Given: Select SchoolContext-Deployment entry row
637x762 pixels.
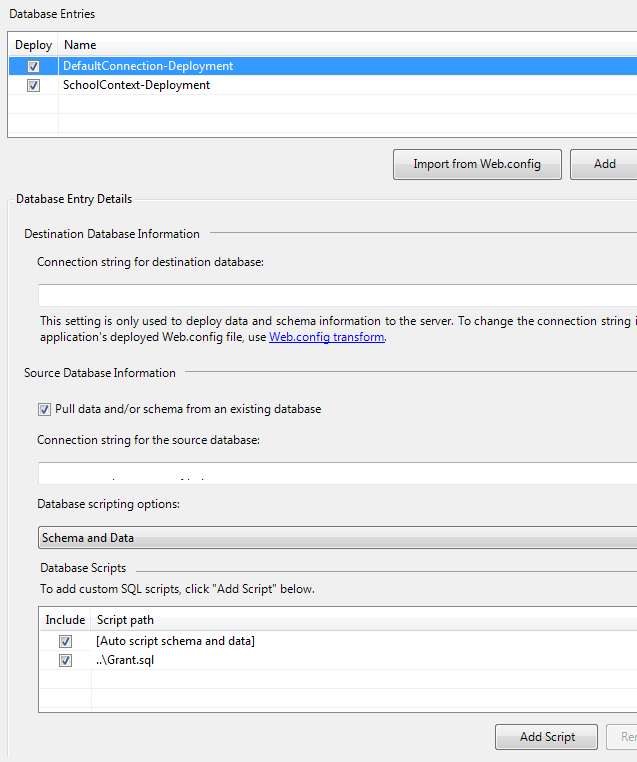Looking at the screenshot, I should pos(136,86).
